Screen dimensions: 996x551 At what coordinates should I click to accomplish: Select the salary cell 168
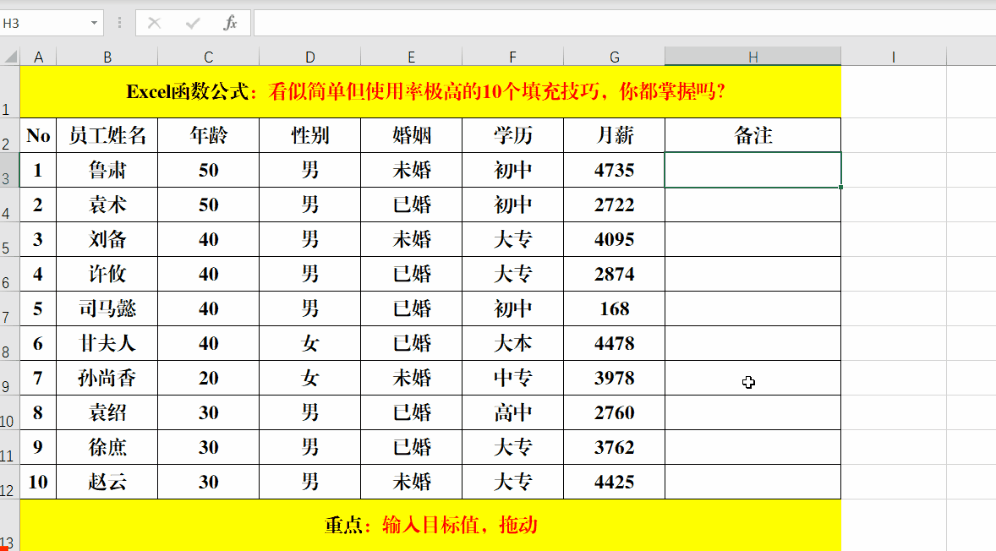click(614, 309)
